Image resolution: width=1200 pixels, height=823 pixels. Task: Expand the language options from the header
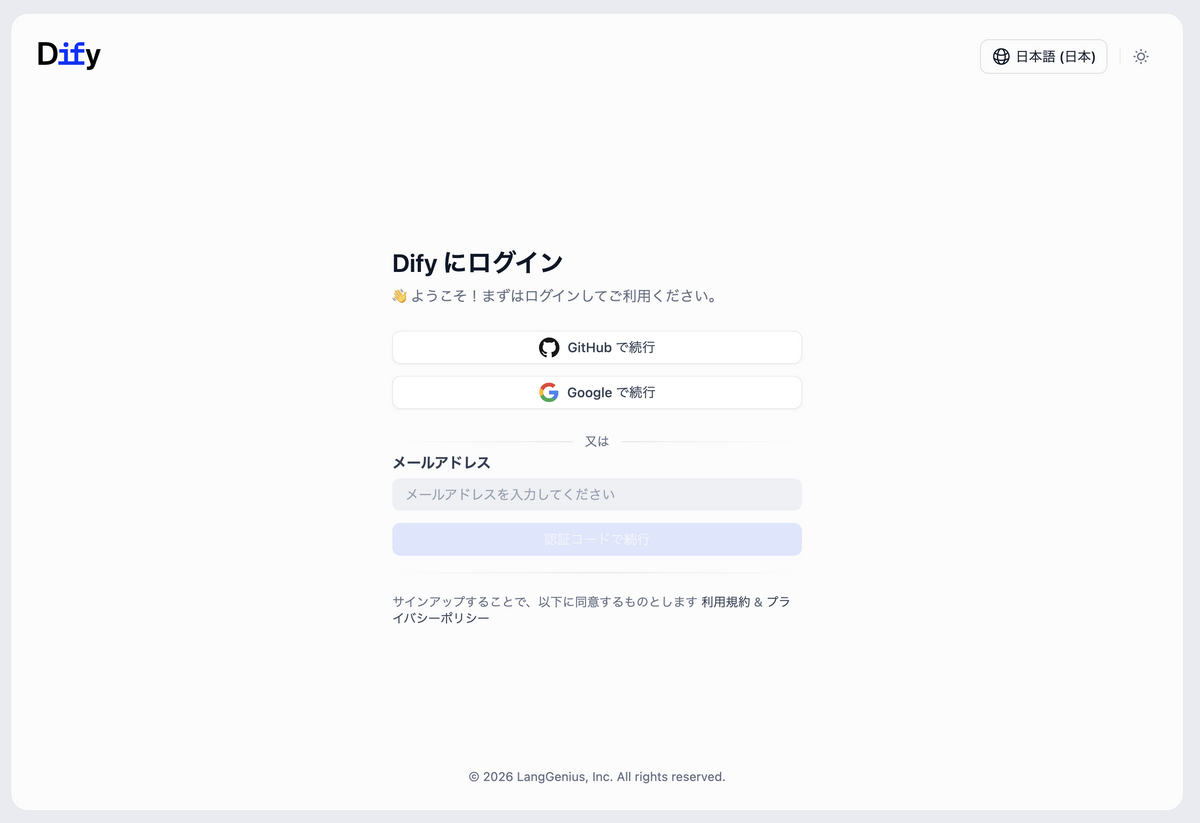coord(1043,57)
